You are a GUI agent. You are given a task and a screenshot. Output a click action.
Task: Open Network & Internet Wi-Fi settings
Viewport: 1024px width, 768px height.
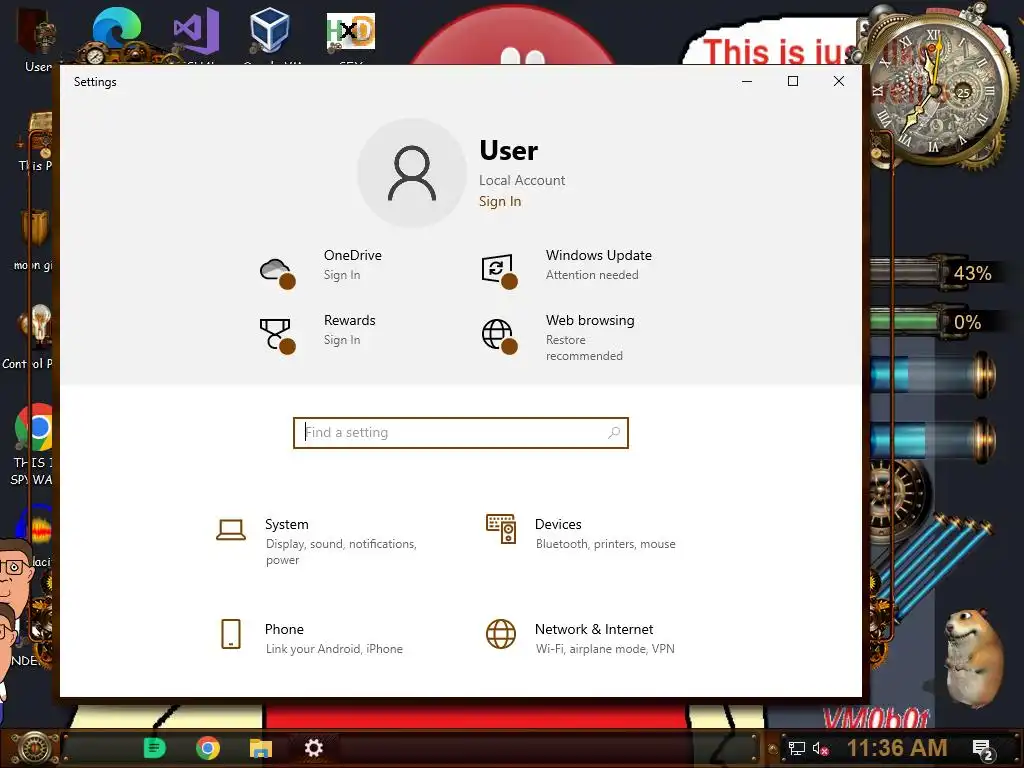click(605, 648)
